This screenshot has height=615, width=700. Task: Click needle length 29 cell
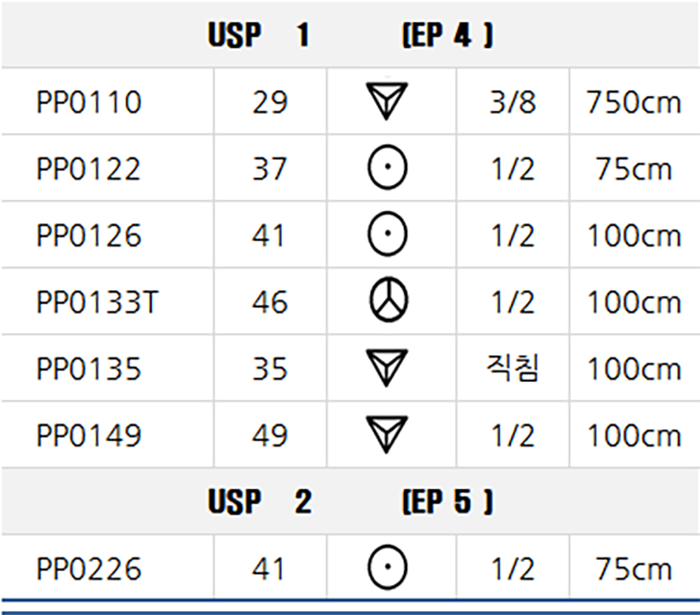click(270, 102)
